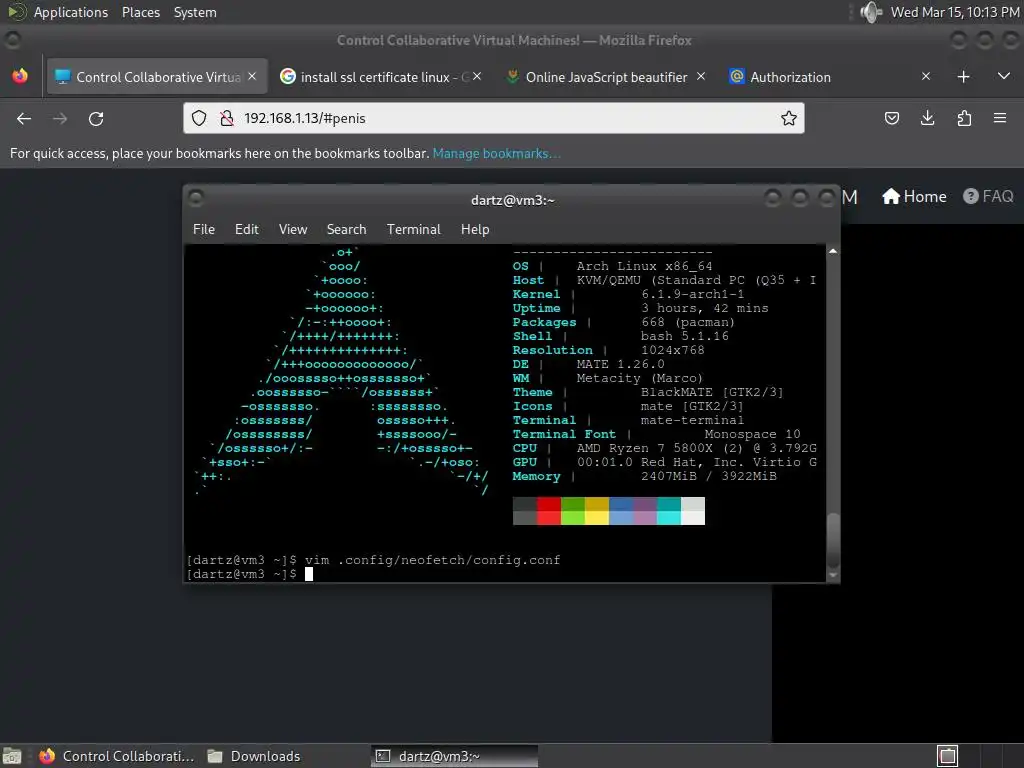Screen dimensions: 1024x768
Task: Open the Firefox hamburger menu
Action: (x=1000, y=118)
